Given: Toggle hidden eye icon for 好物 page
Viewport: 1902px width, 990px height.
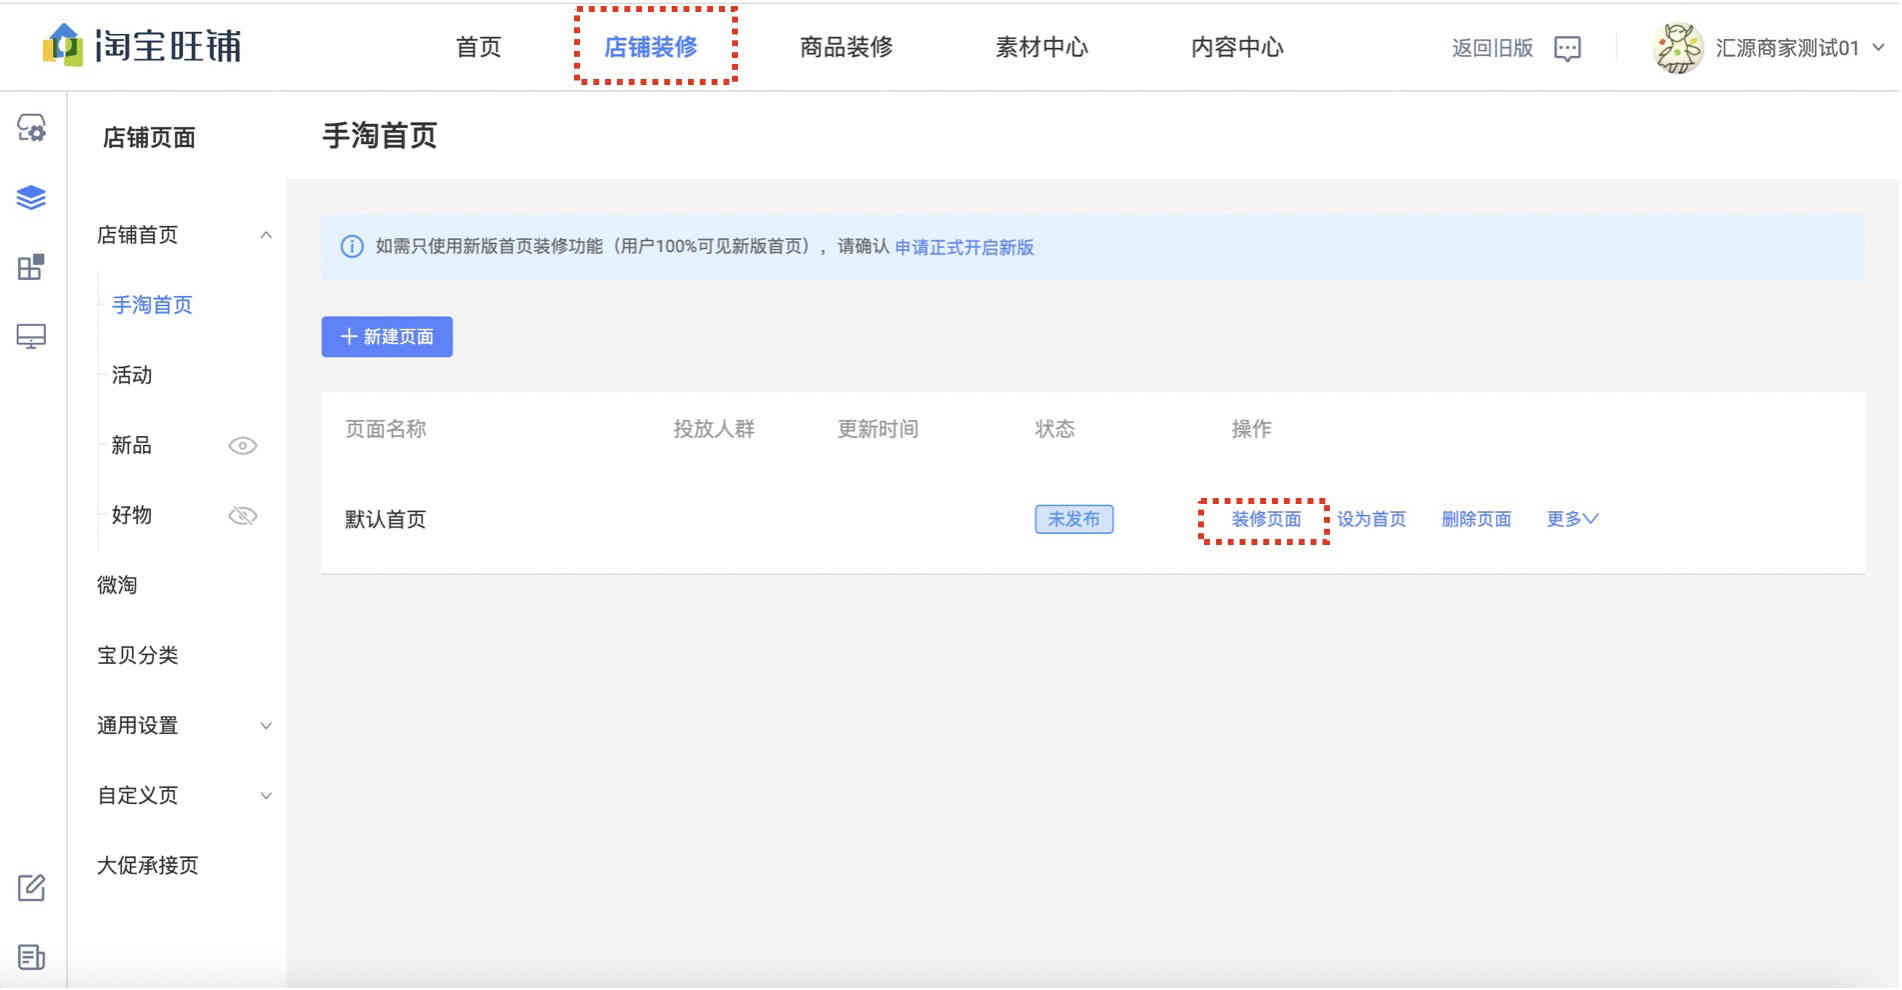Looking at the screenshot, I should click(242, 516).
